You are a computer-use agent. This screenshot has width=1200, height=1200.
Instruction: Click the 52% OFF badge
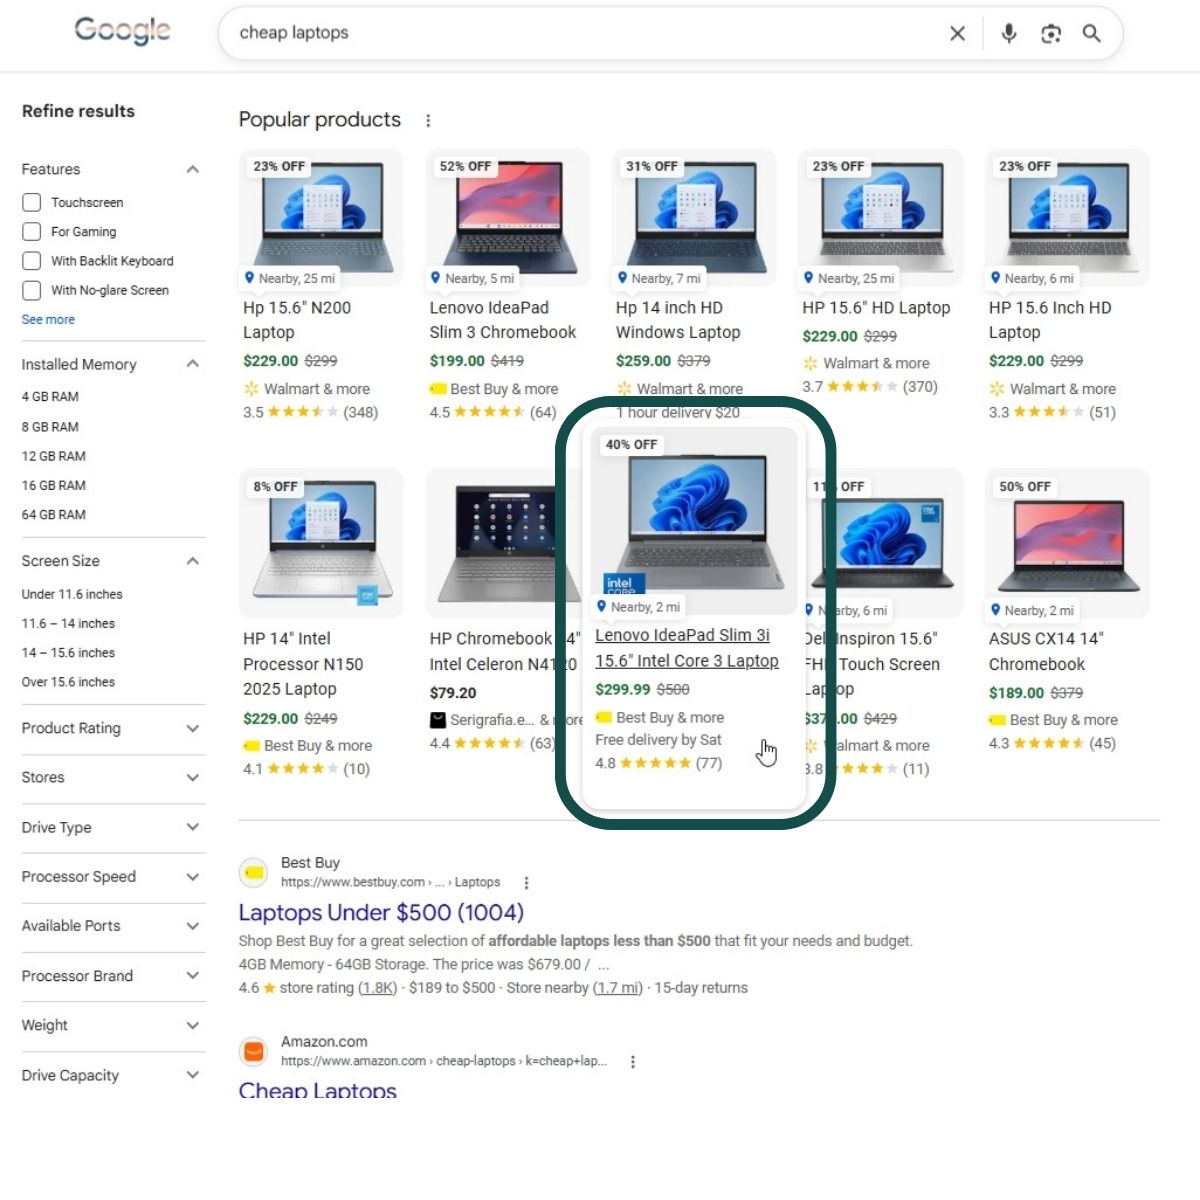point(465,167)
